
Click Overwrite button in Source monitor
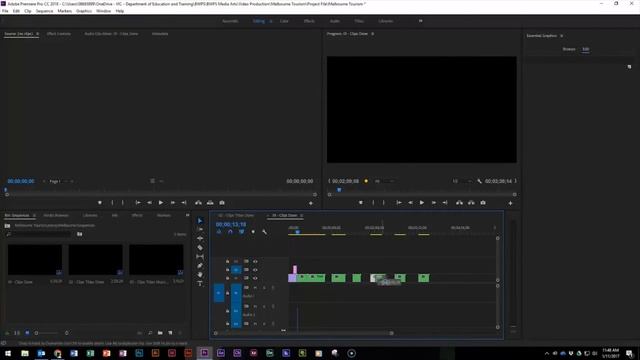[x=210, y=202]
